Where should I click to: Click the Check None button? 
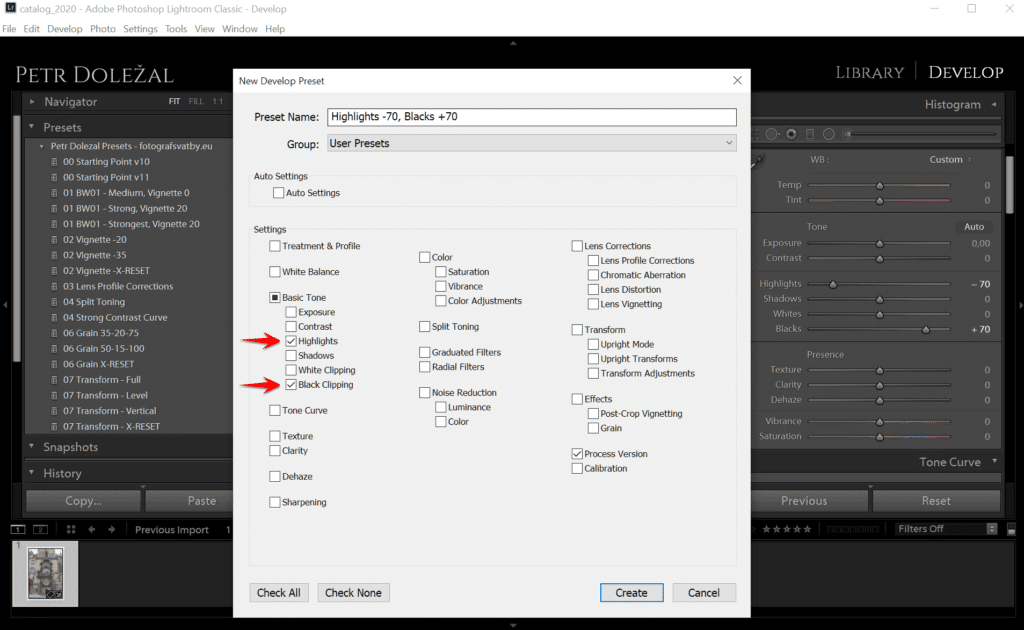353,592
